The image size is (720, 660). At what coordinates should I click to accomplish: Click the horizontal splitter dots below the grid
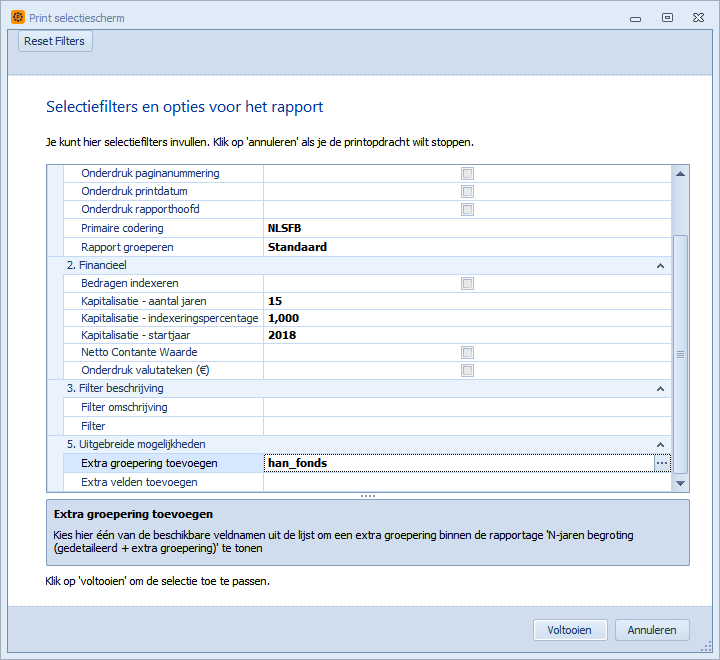tap(368, 496)
